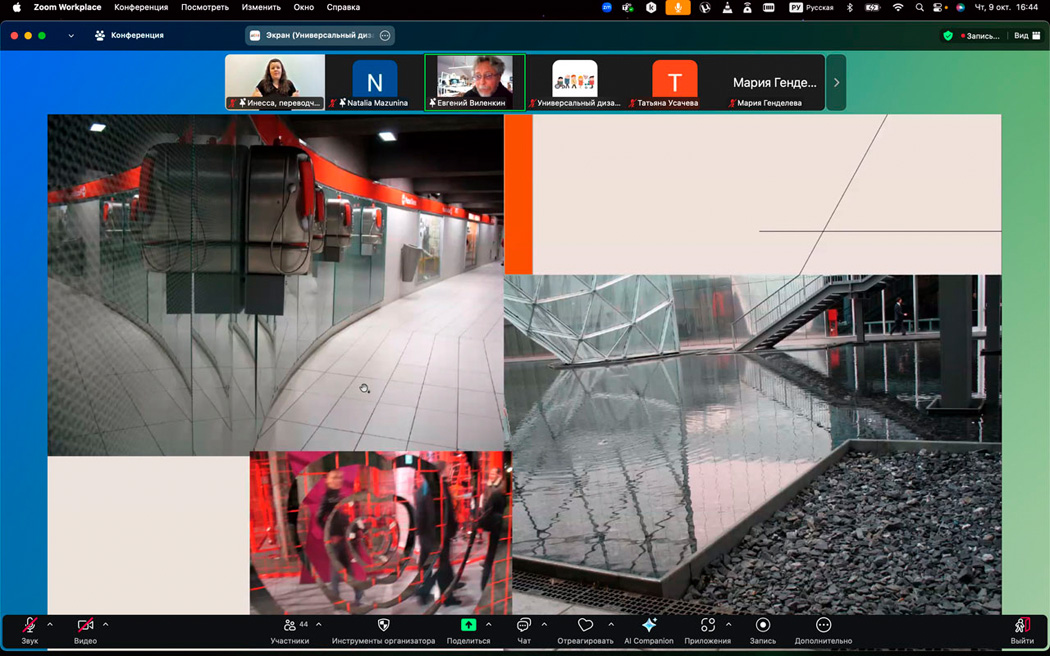Click the Выйти leave meeting button

(1021, 630)
